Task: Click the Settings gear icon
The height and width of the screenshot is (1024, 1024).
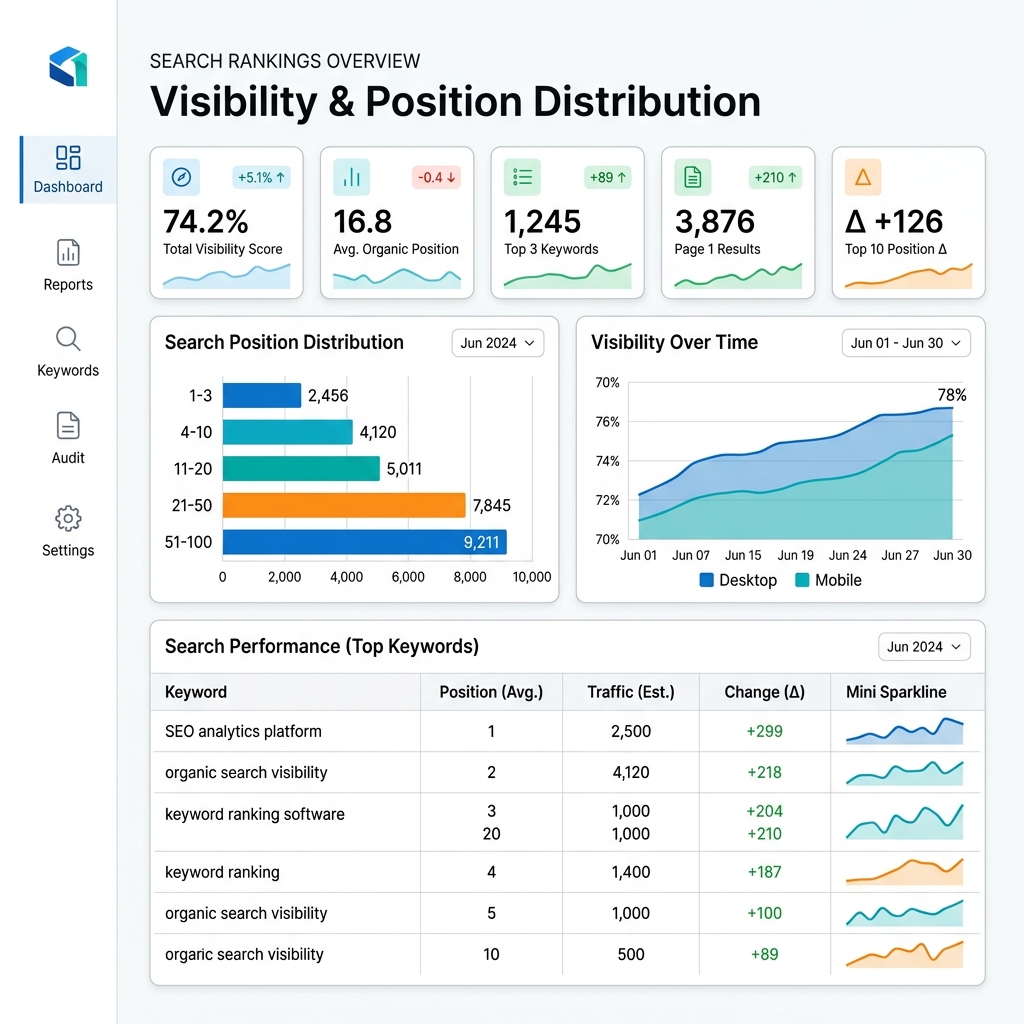Action: (68, 519)
